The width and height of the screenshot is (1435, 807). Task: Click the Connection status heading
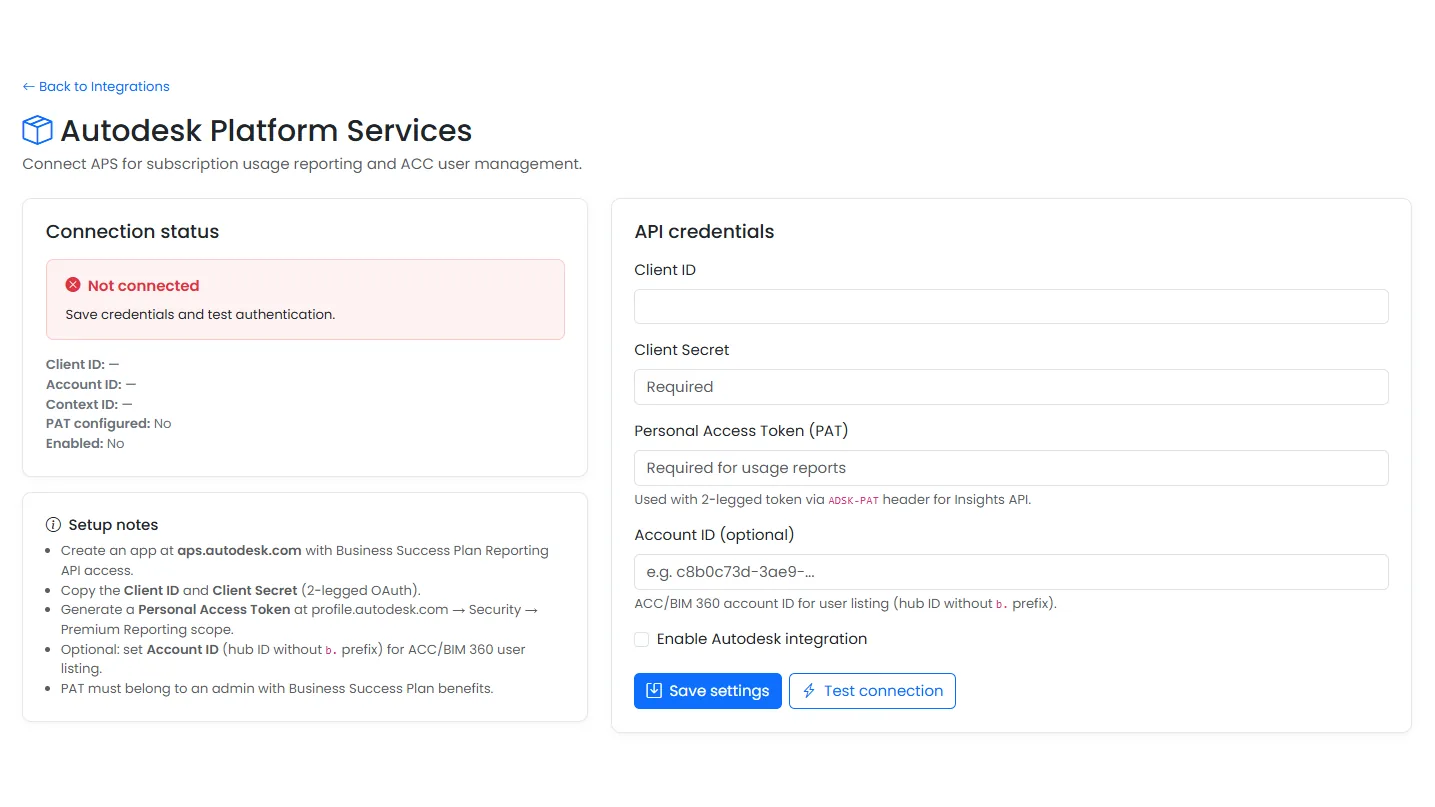(x=132, y=231)
